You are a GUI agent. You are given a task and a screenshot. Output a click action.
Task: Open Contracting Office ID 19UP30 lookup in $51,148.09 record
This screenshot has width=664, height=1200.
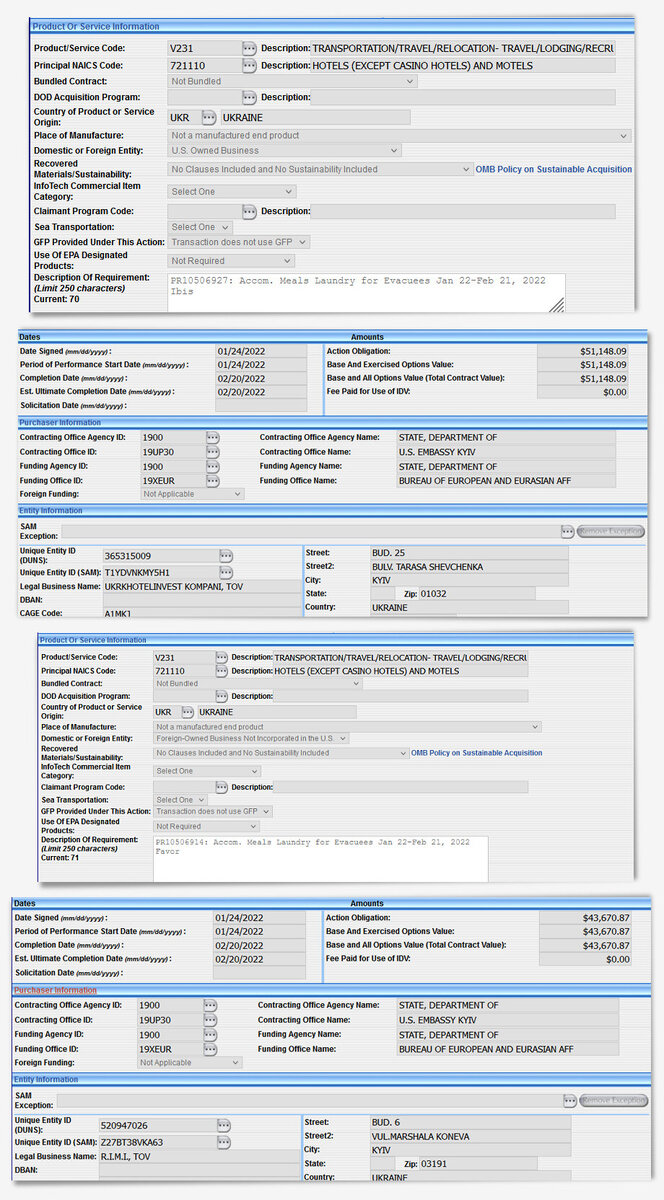click(x=213, y=452)
